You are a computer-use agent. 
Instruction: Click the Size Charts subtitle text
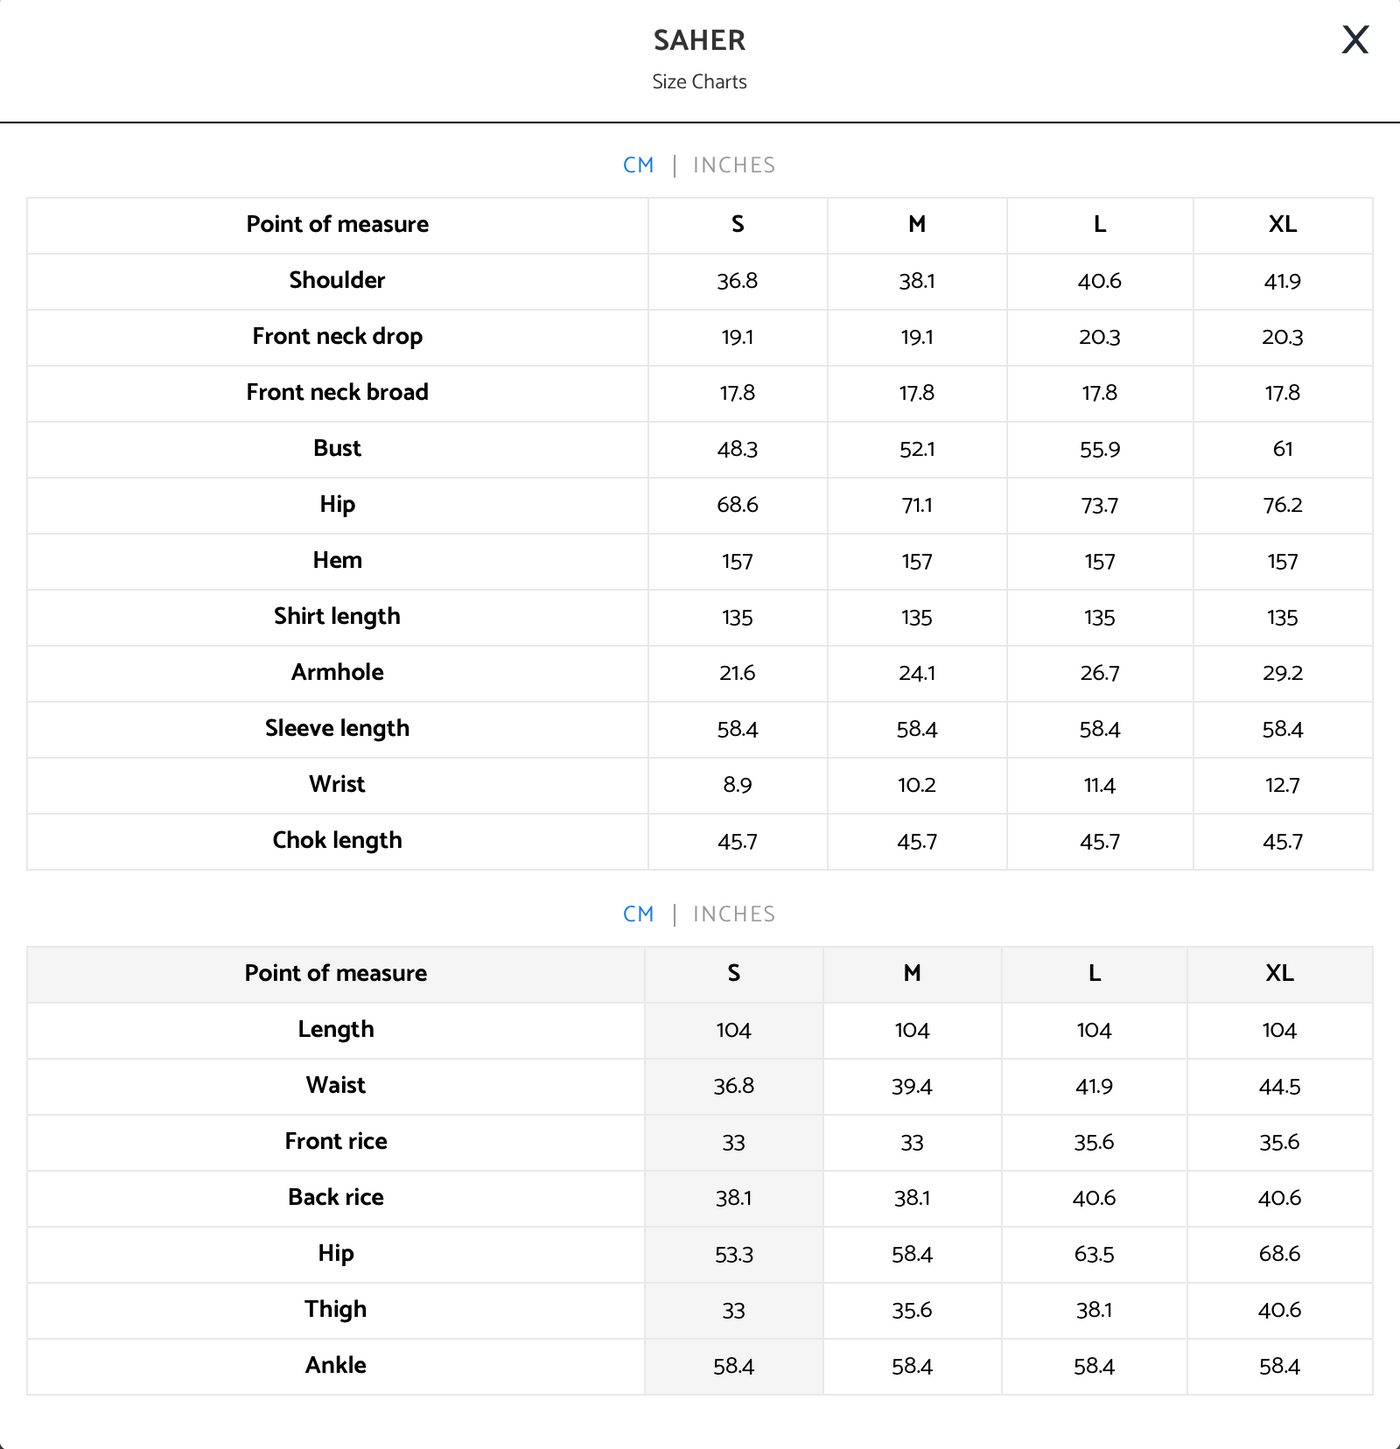coord(699,82)
